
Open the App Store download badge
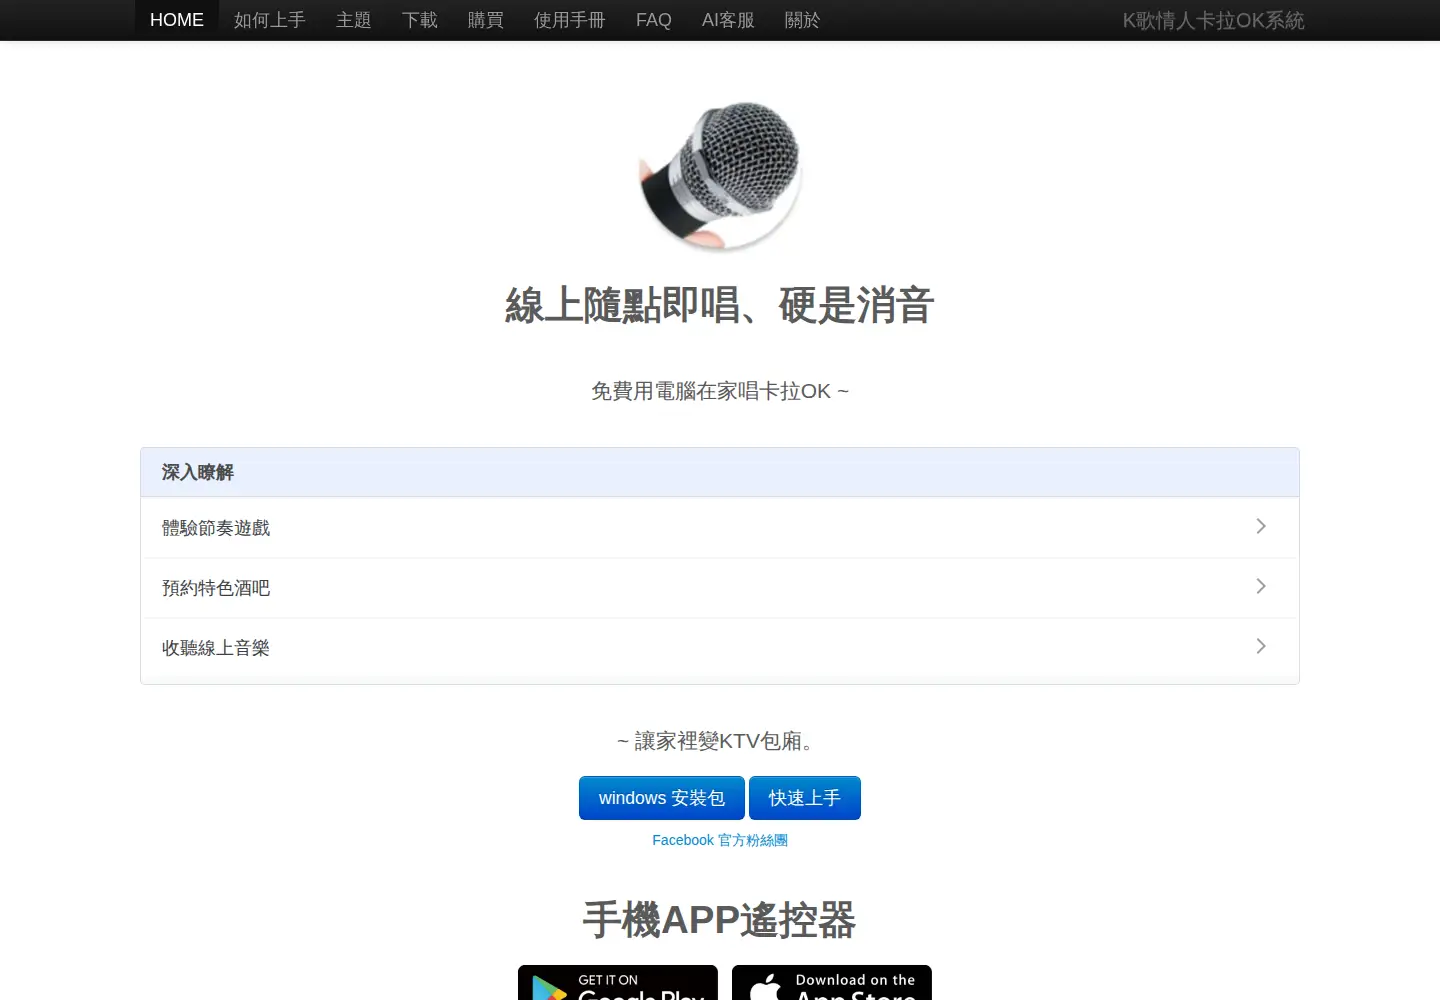click(x=832, y=983)
